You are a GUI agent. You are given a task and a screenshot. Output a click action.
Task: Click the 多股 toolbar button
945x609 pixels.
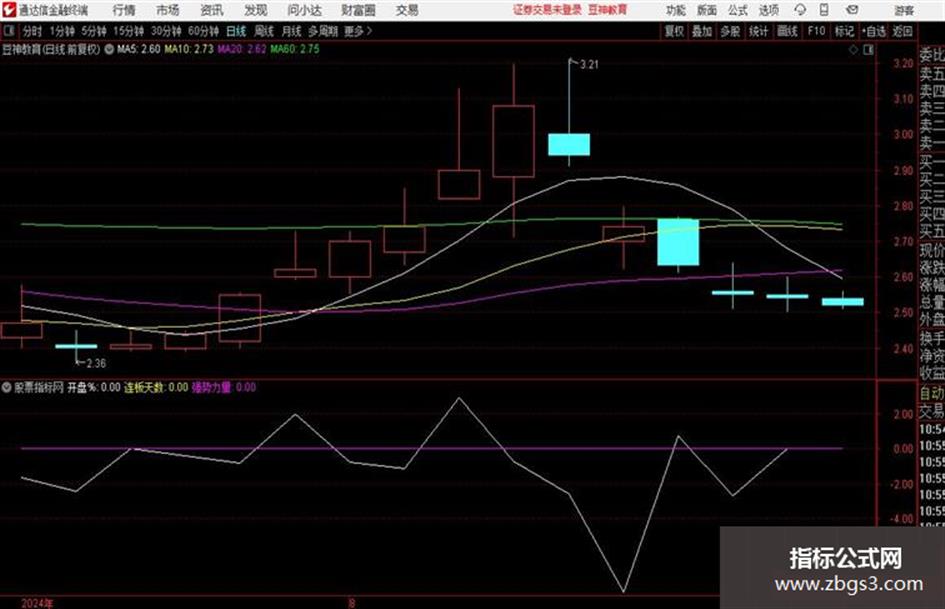tap(730, 31)
